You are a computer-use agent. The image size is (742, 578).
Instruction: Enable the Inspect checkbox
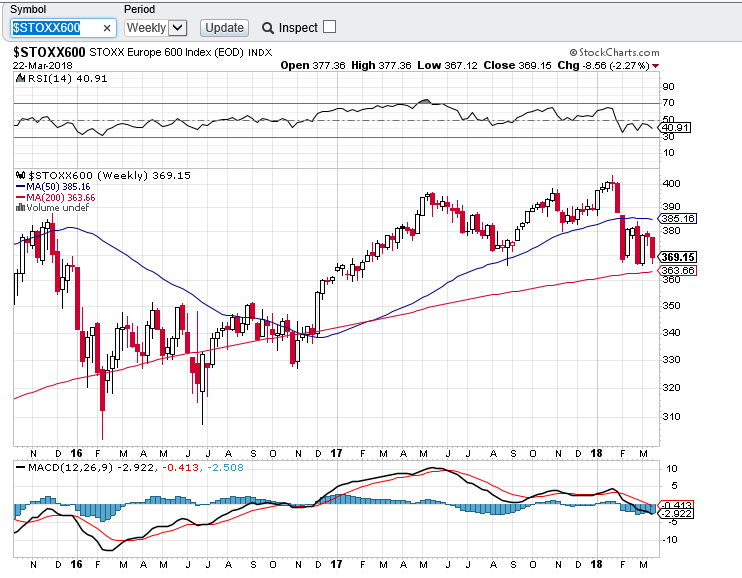coord(330,27)
